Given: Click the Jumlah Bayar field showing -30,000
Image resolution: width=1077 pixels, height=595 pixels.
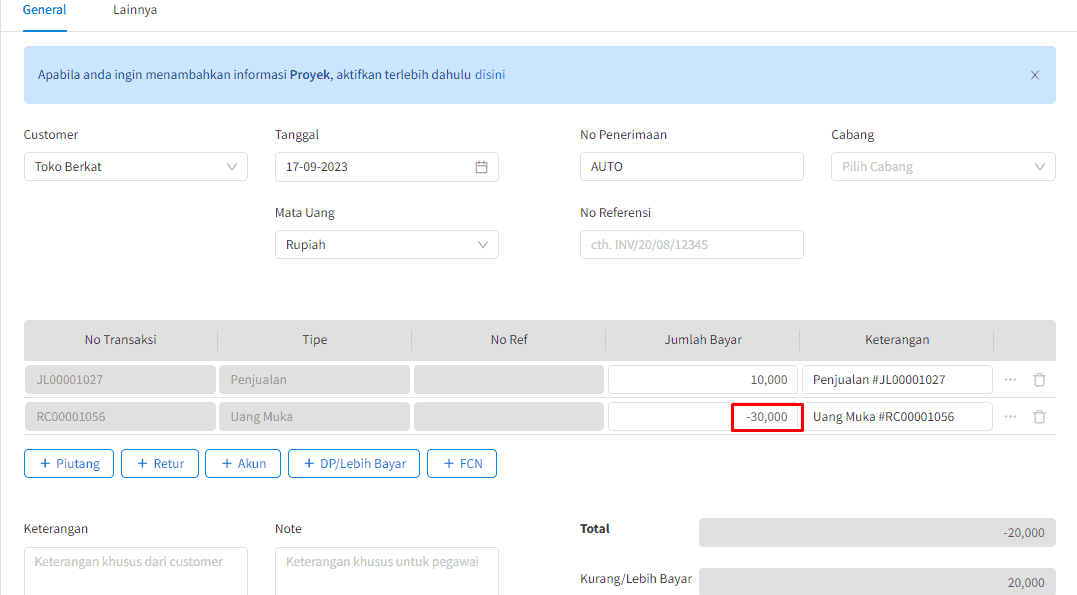Looking at the screenshot, I should [x=703, y=417].
